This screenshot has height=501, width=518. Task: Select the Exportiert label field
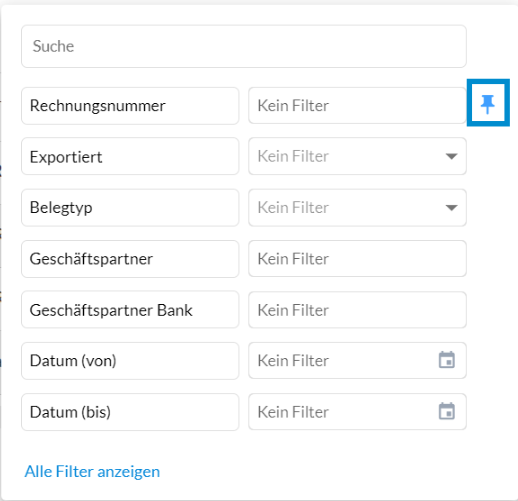point(130,156)
